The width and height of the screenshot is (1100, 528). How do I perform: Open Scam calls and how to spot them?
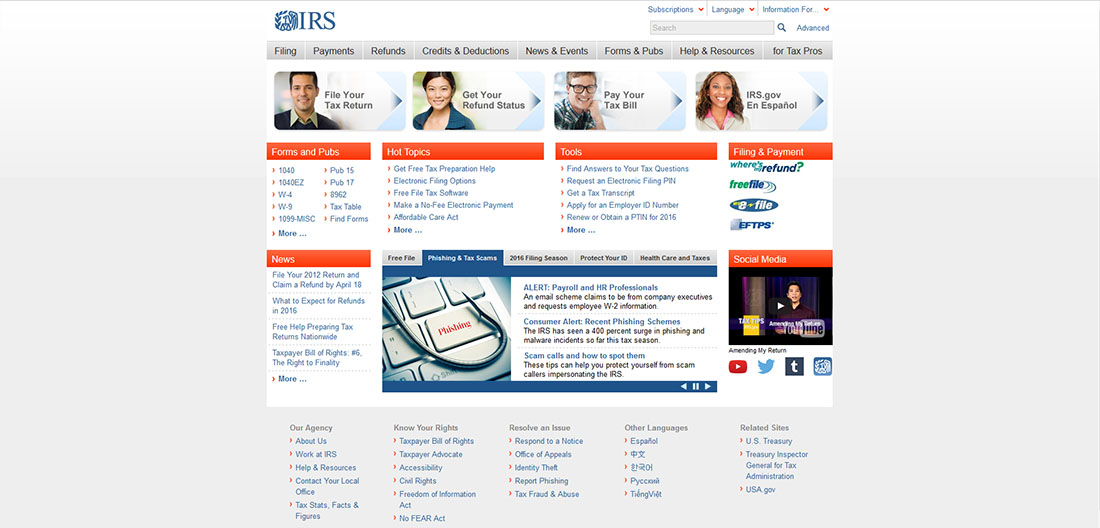coord(584,356)
